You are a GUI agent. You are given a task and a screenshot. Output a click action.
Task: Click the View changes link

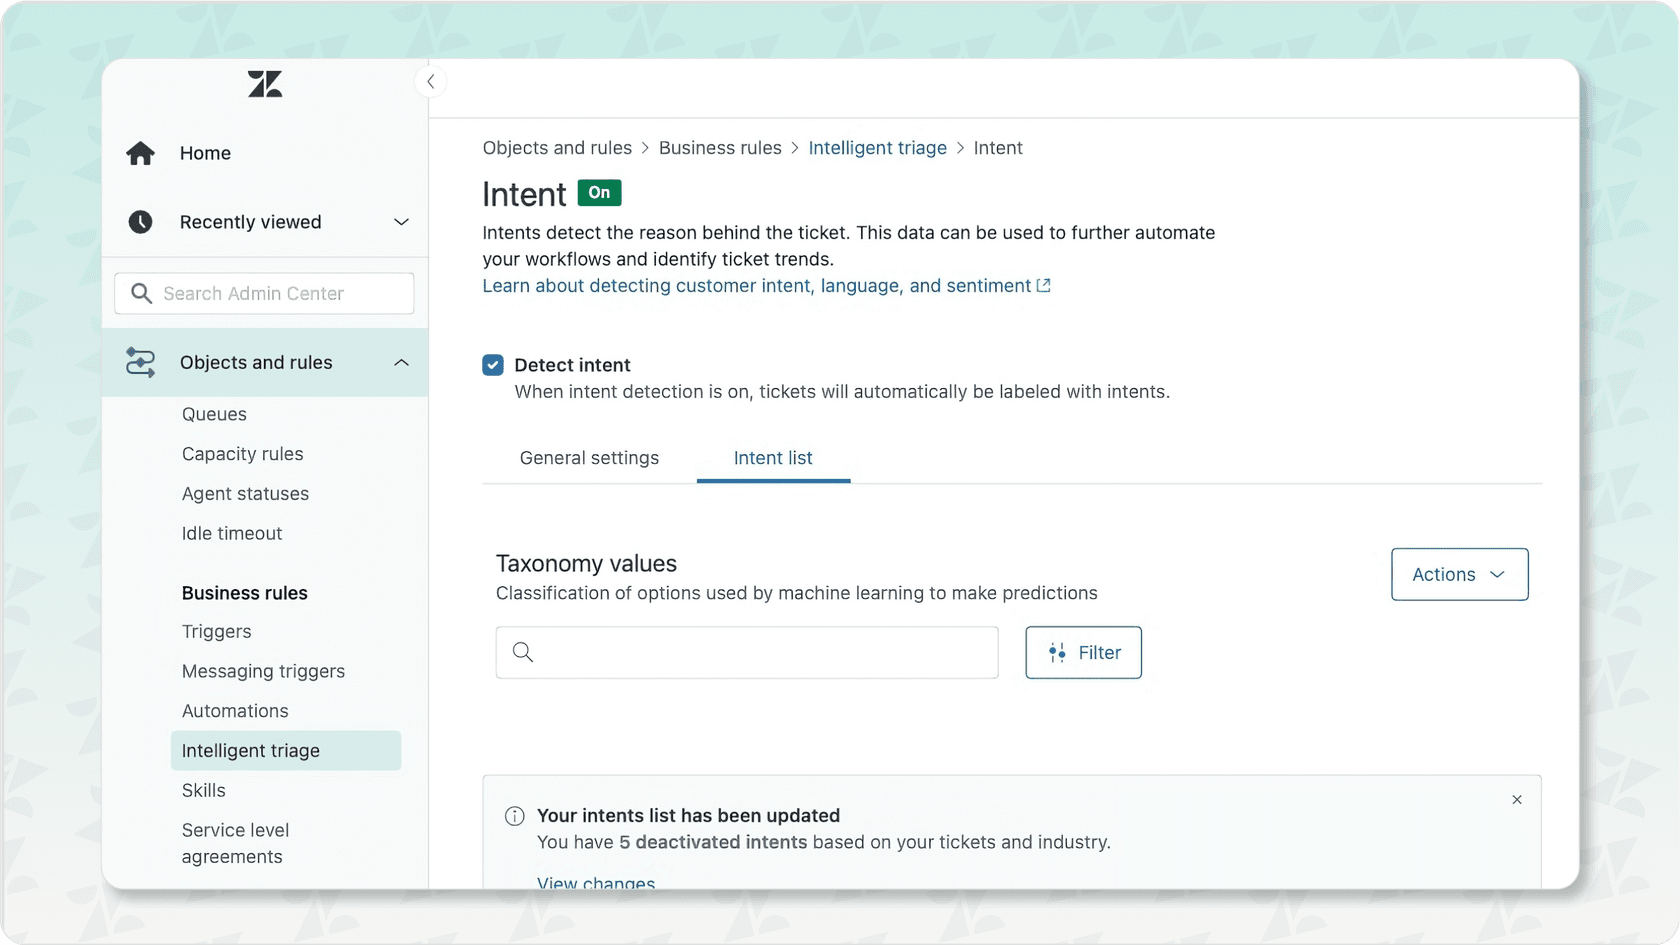point(596,882)
